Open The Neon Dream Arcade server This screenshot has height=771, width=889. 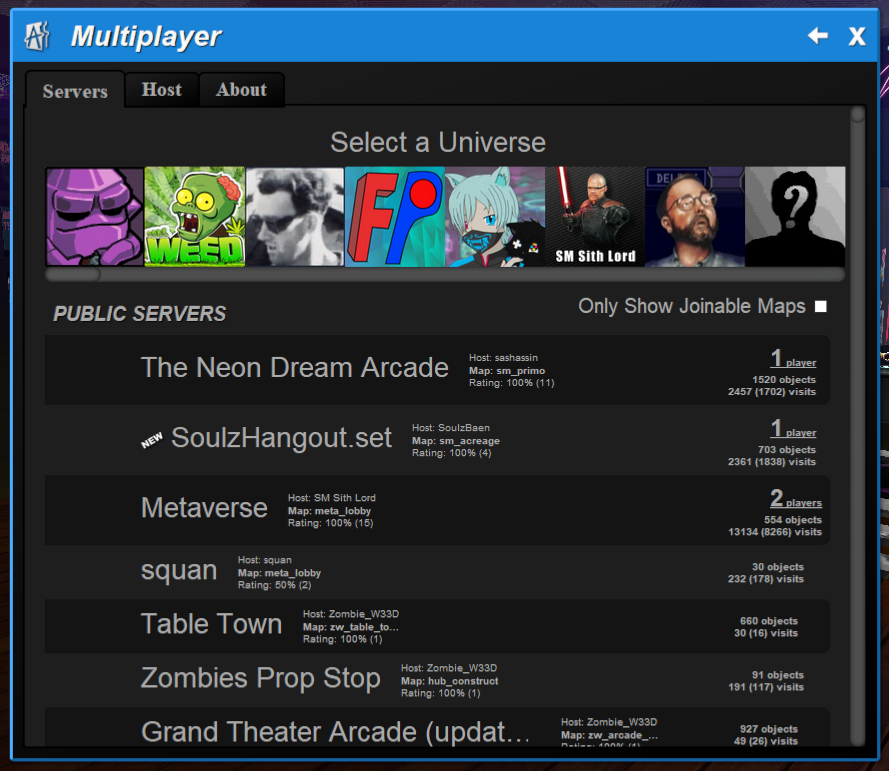coord(437,370)
